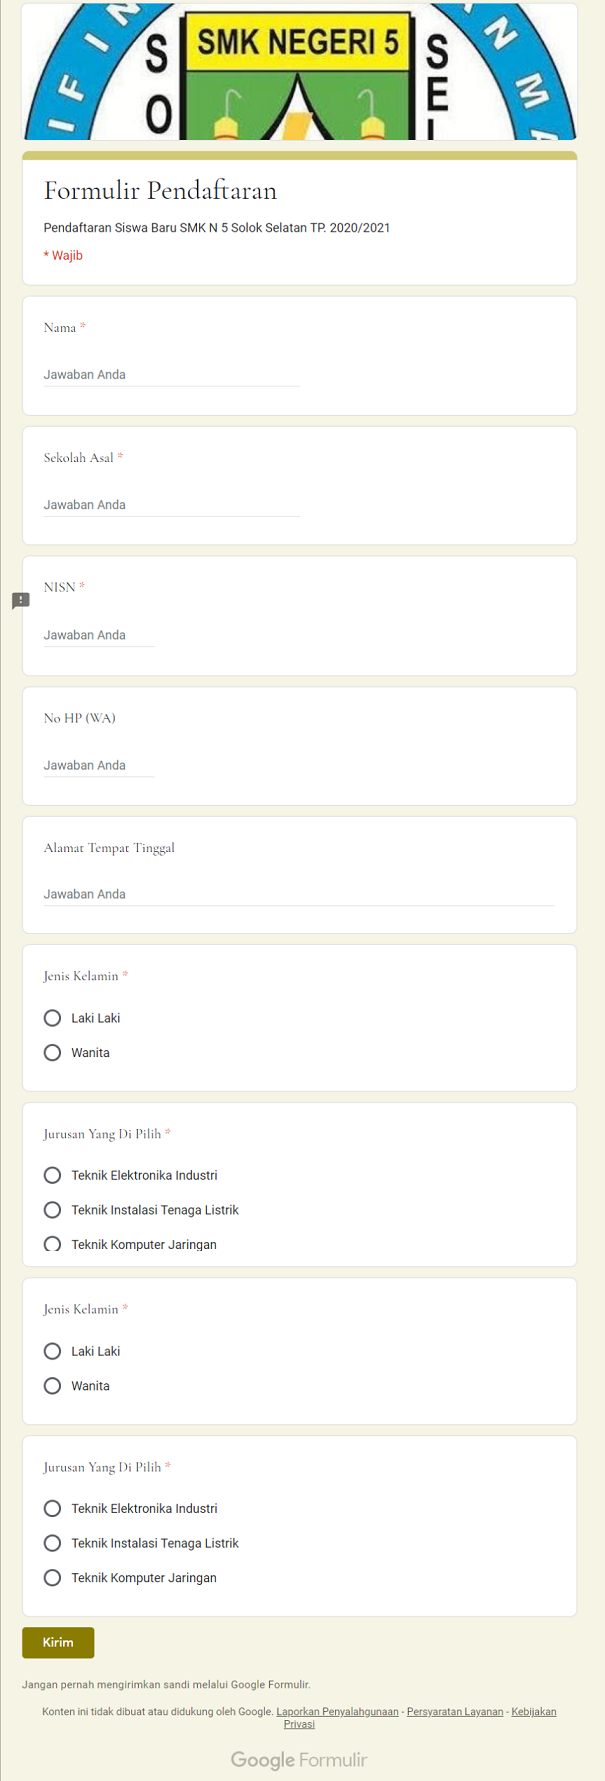Focus the Alamat Tempat Tinggal field
The width and height of the screenshot is (605, 1781).
(x=299, y=894)
